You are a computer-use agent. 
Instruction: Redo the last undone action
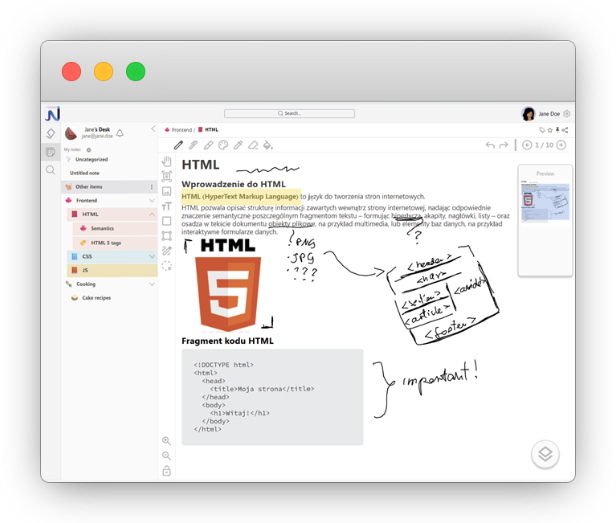click(x=503, y=145)
